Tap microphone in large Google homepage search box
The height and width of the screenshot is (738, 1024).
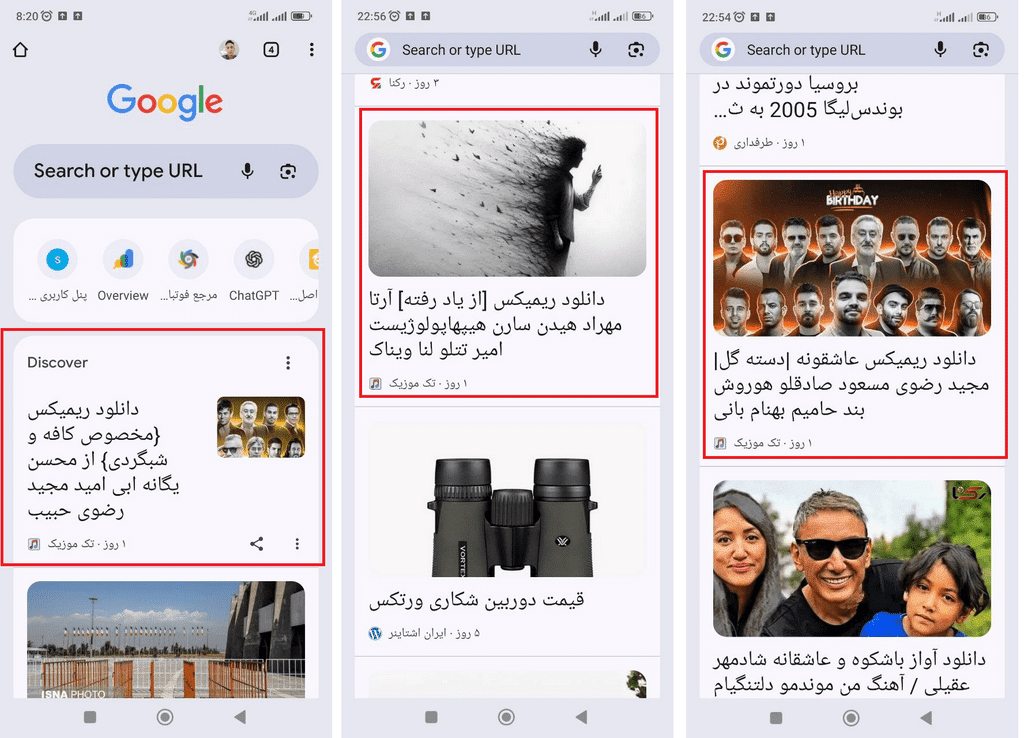pyautogui.click(x=247, y=171)
